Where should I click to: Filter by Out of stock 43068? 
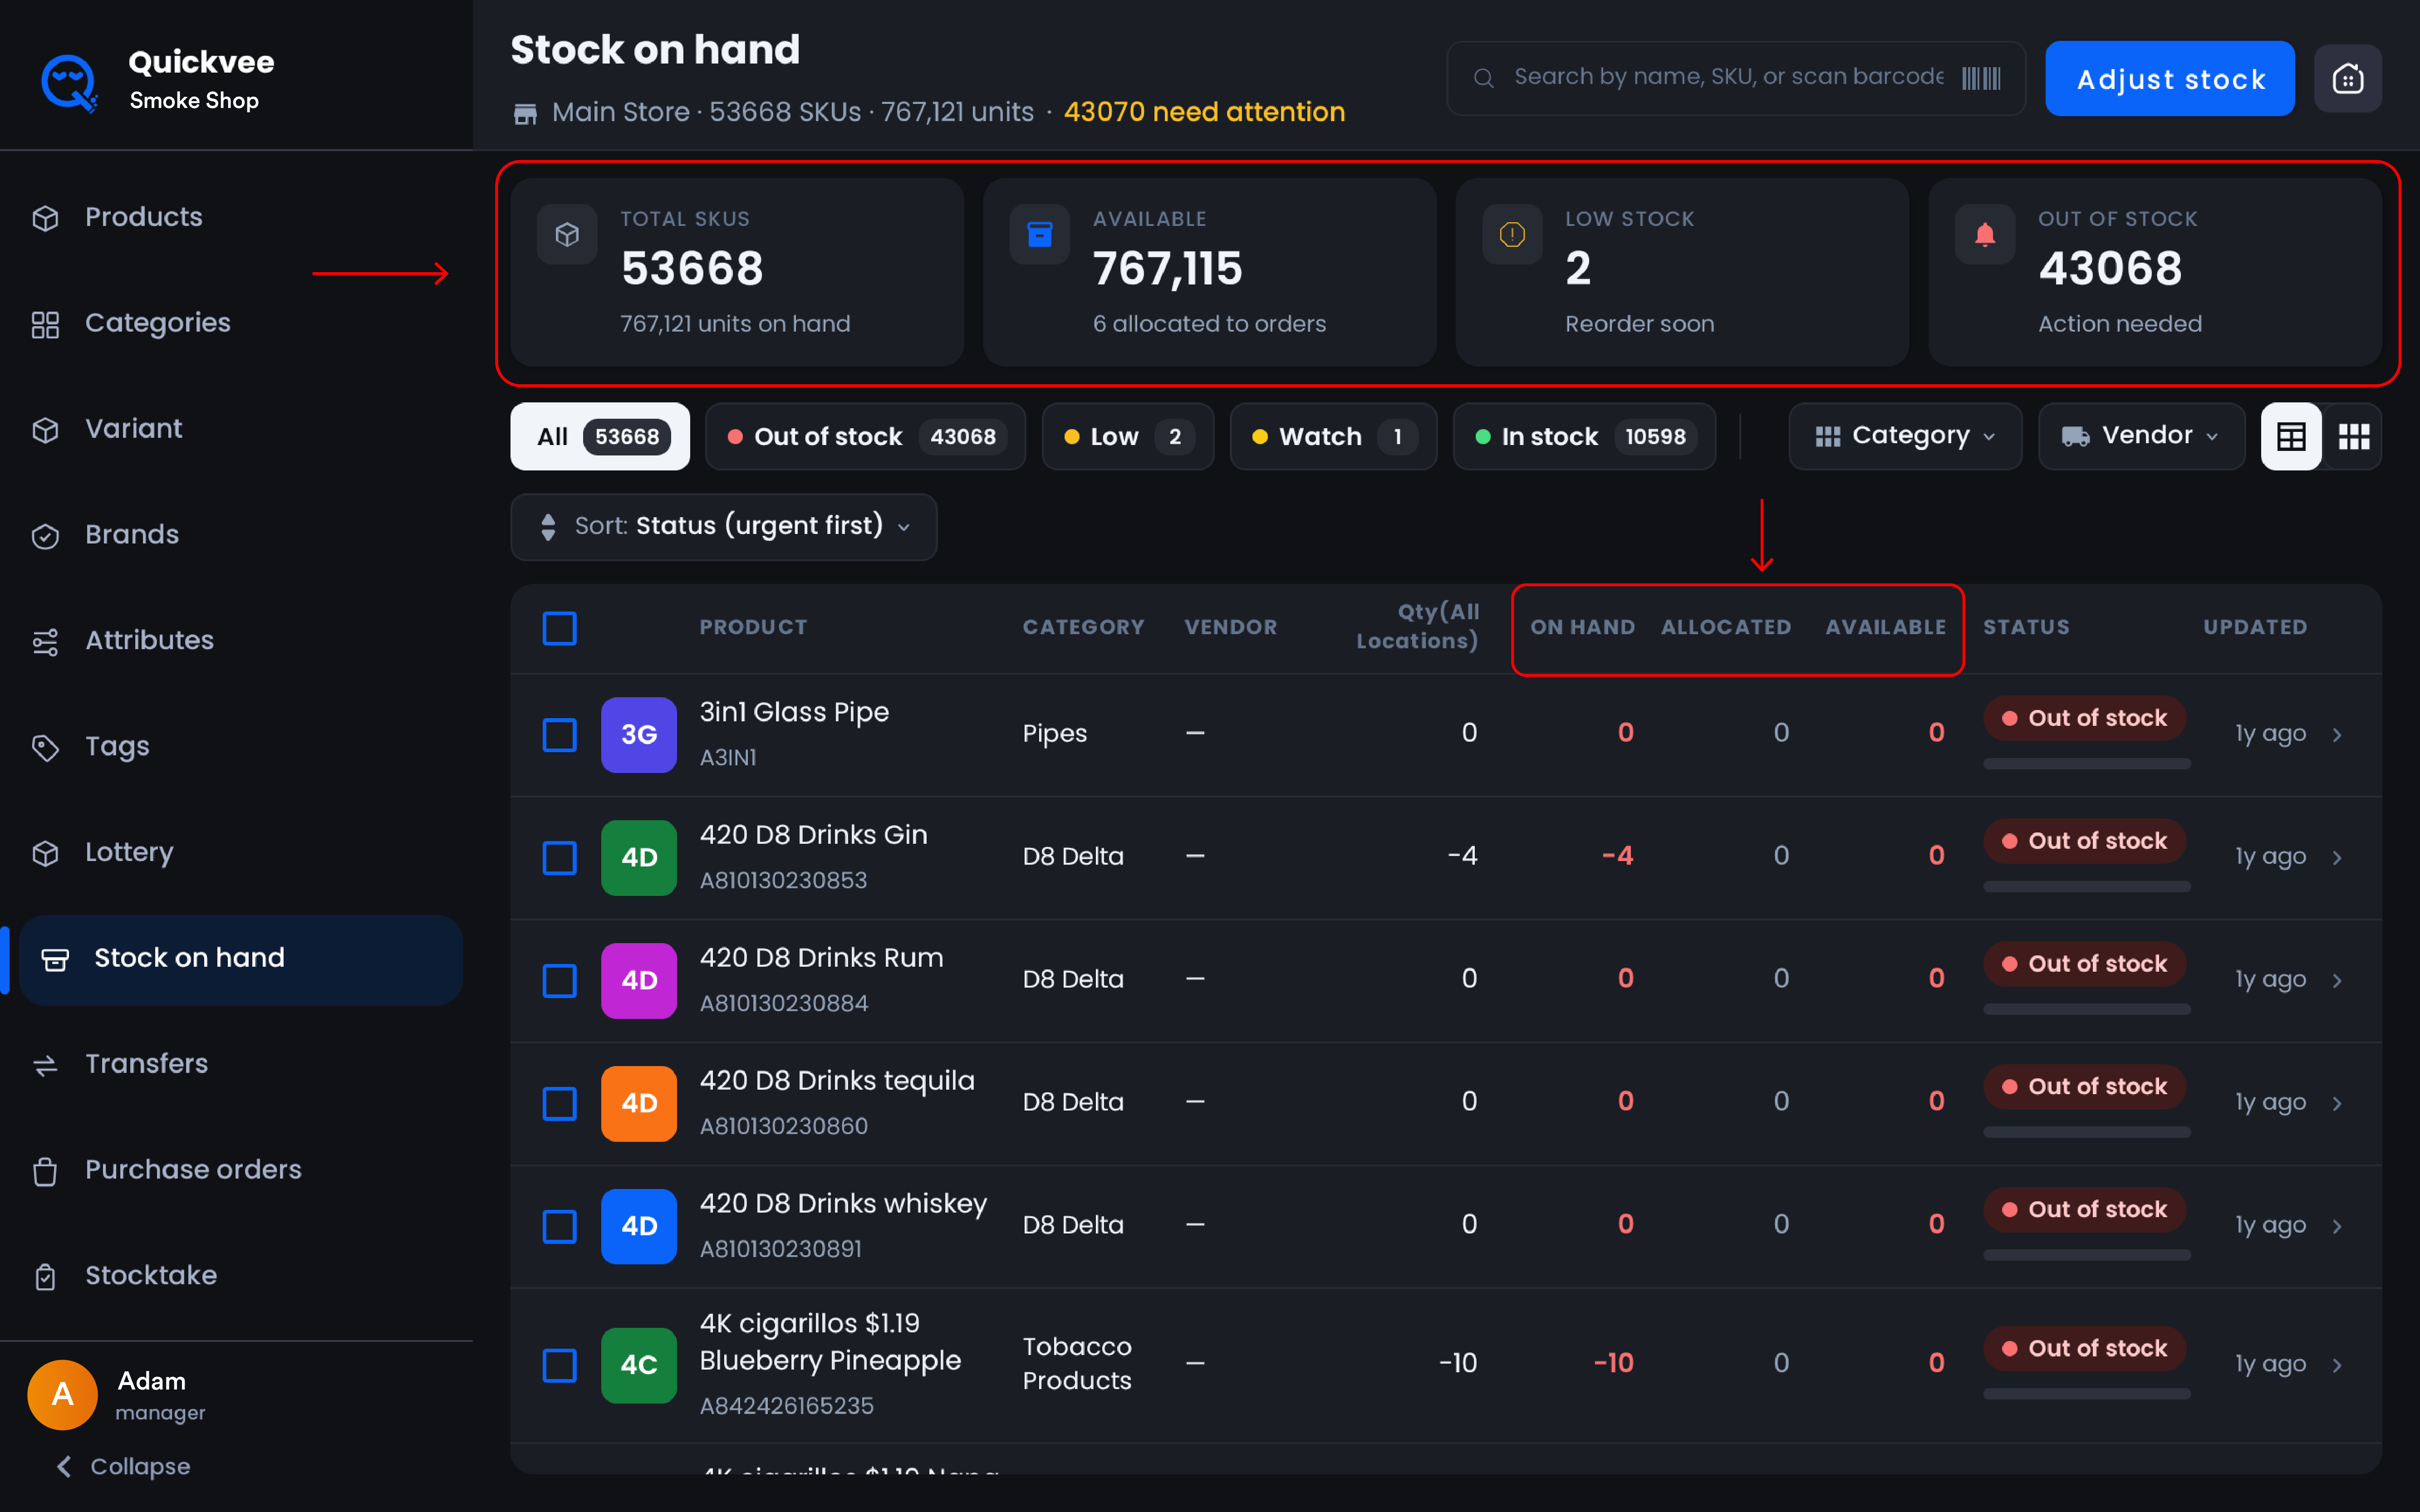(865, 436)
